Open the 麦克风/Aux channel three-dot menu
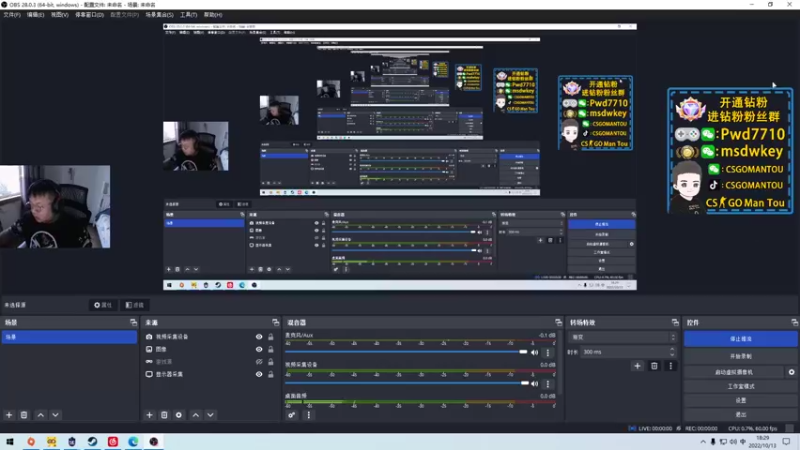 (x=548, y=352)
